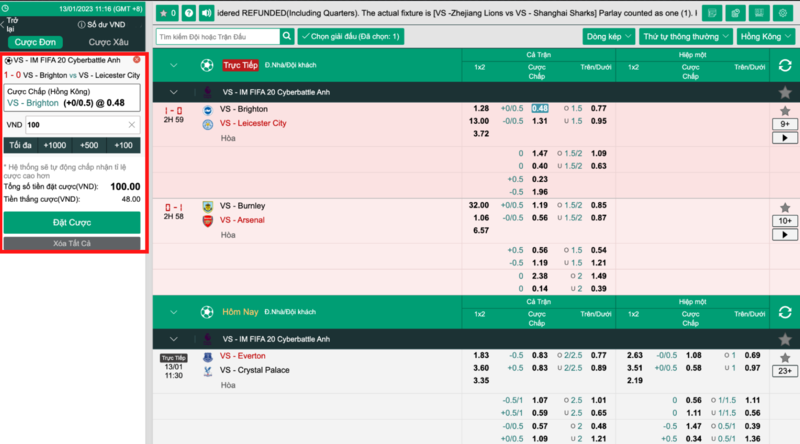This screenshot has height=444, width=800.
Task: Open the settings gear icon at top right
Action: [783, 13]
